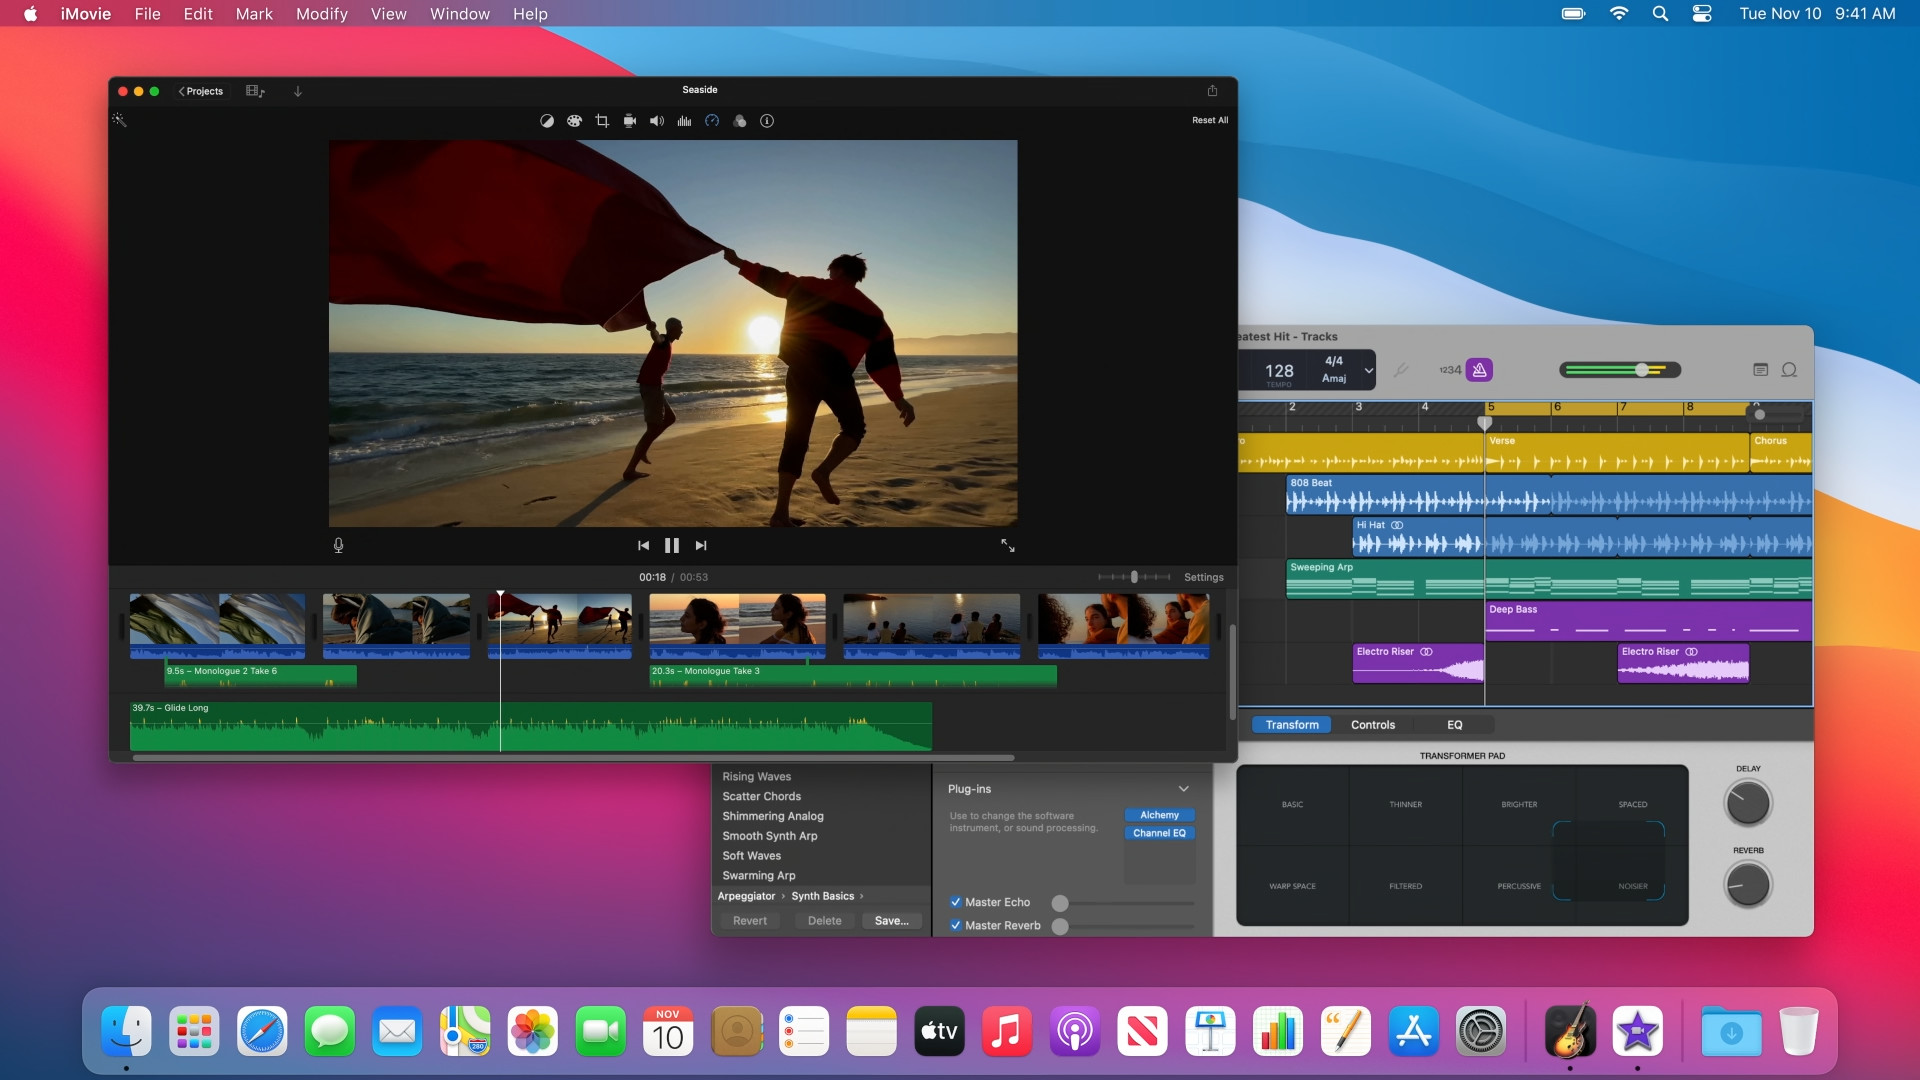Switch to the EQ tab in GarageBand

pos(1455,724)
